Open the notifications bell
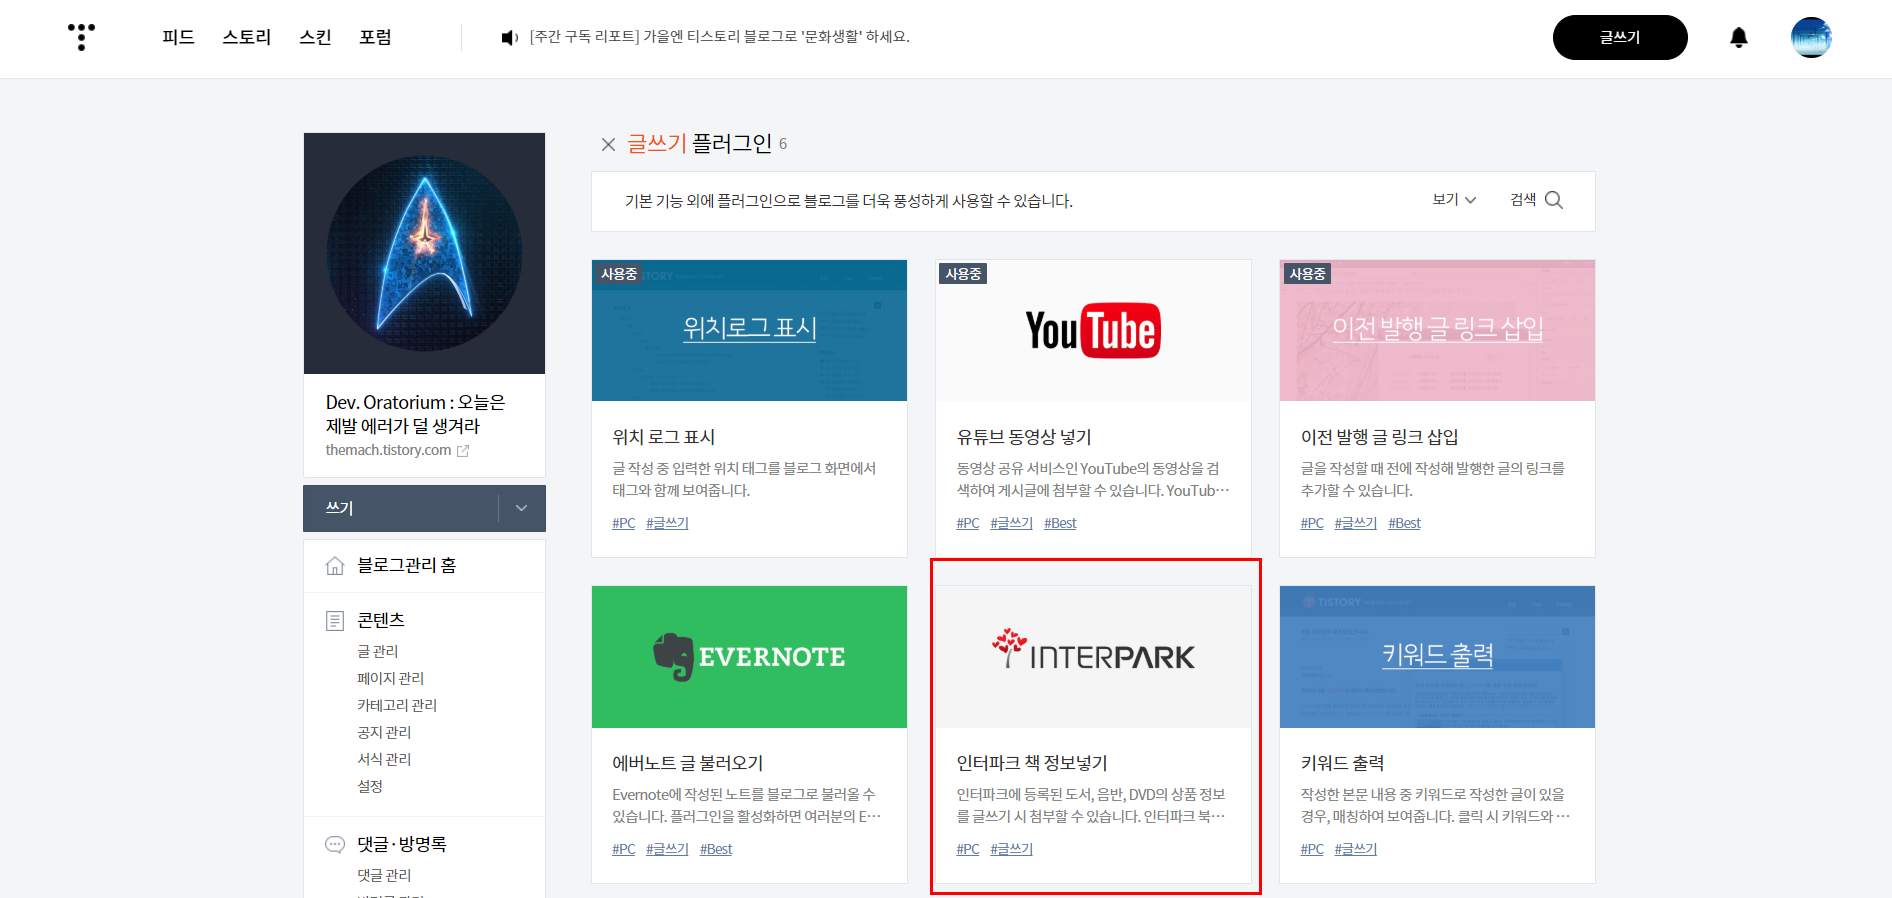The width and height of the screenshot is (1892, 898). click(1739, 37)
